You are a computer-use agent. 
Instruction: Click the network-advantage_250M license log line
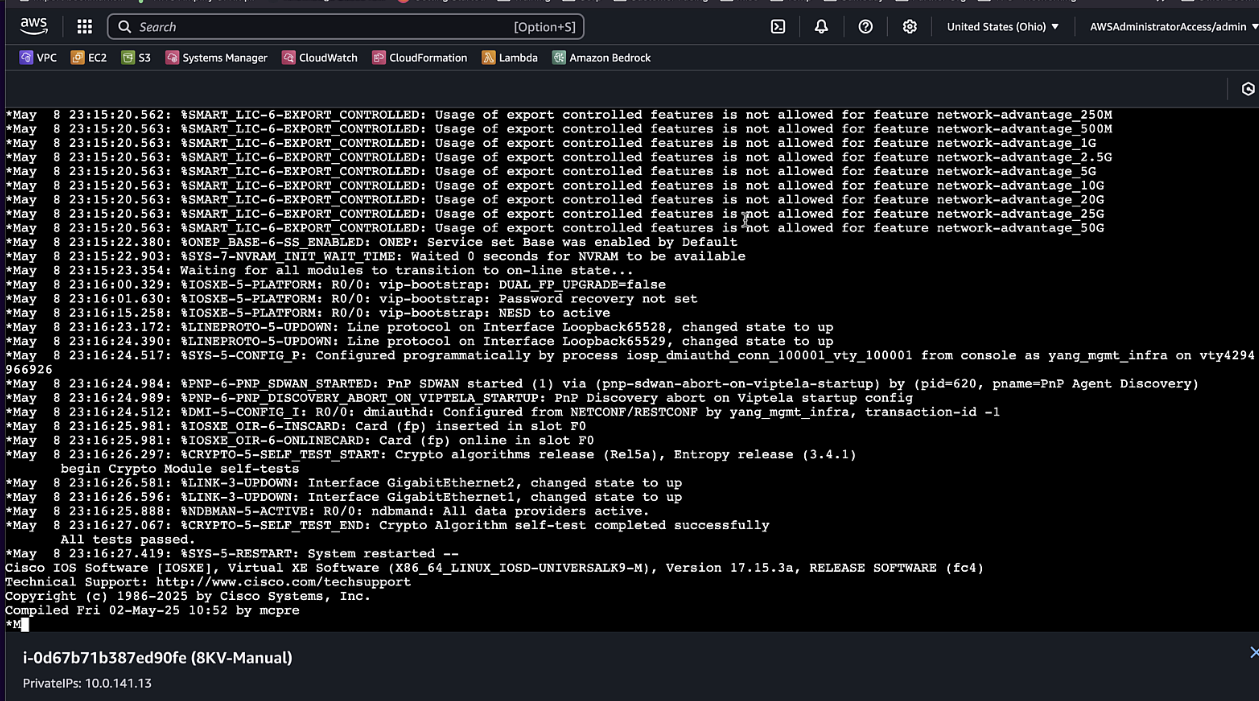tap(559, 115)
